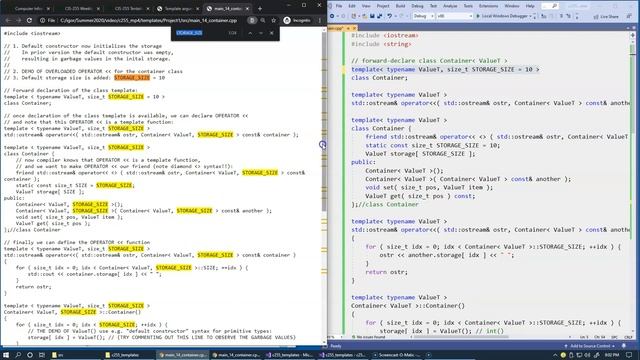Close the find-in-page bar
This screenshot has height=360, width=640.
[x=271, y=33]
